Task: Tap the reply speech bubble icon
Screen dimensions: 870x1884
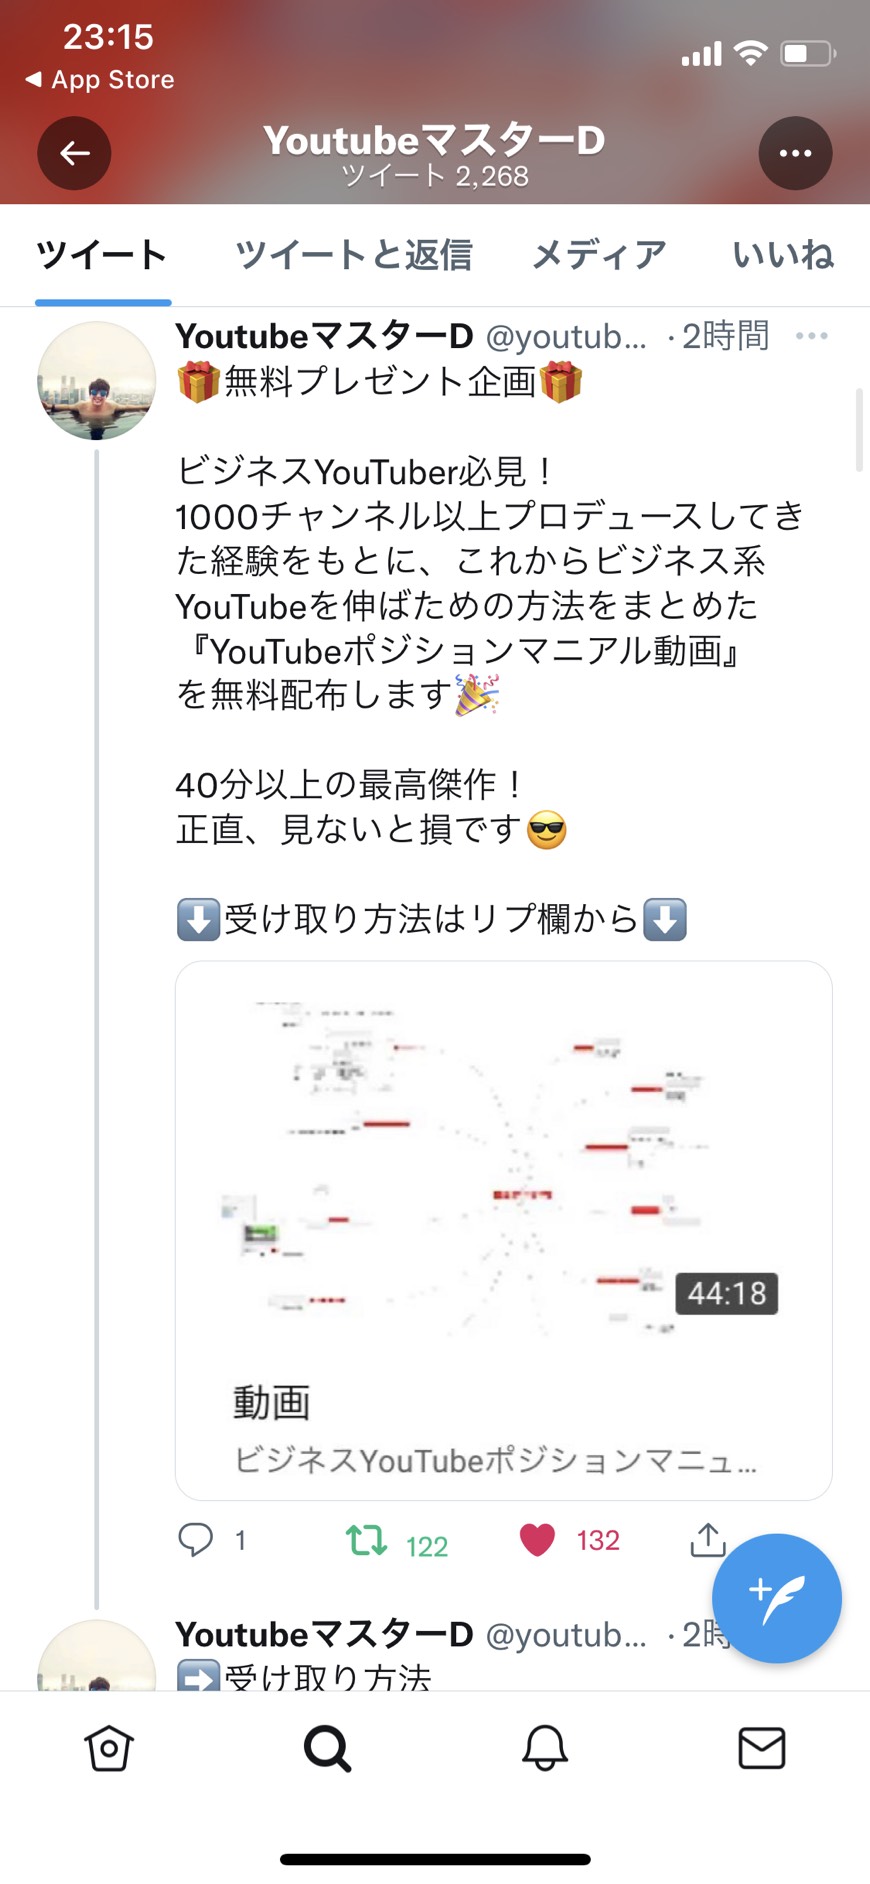Action: 195,1540
